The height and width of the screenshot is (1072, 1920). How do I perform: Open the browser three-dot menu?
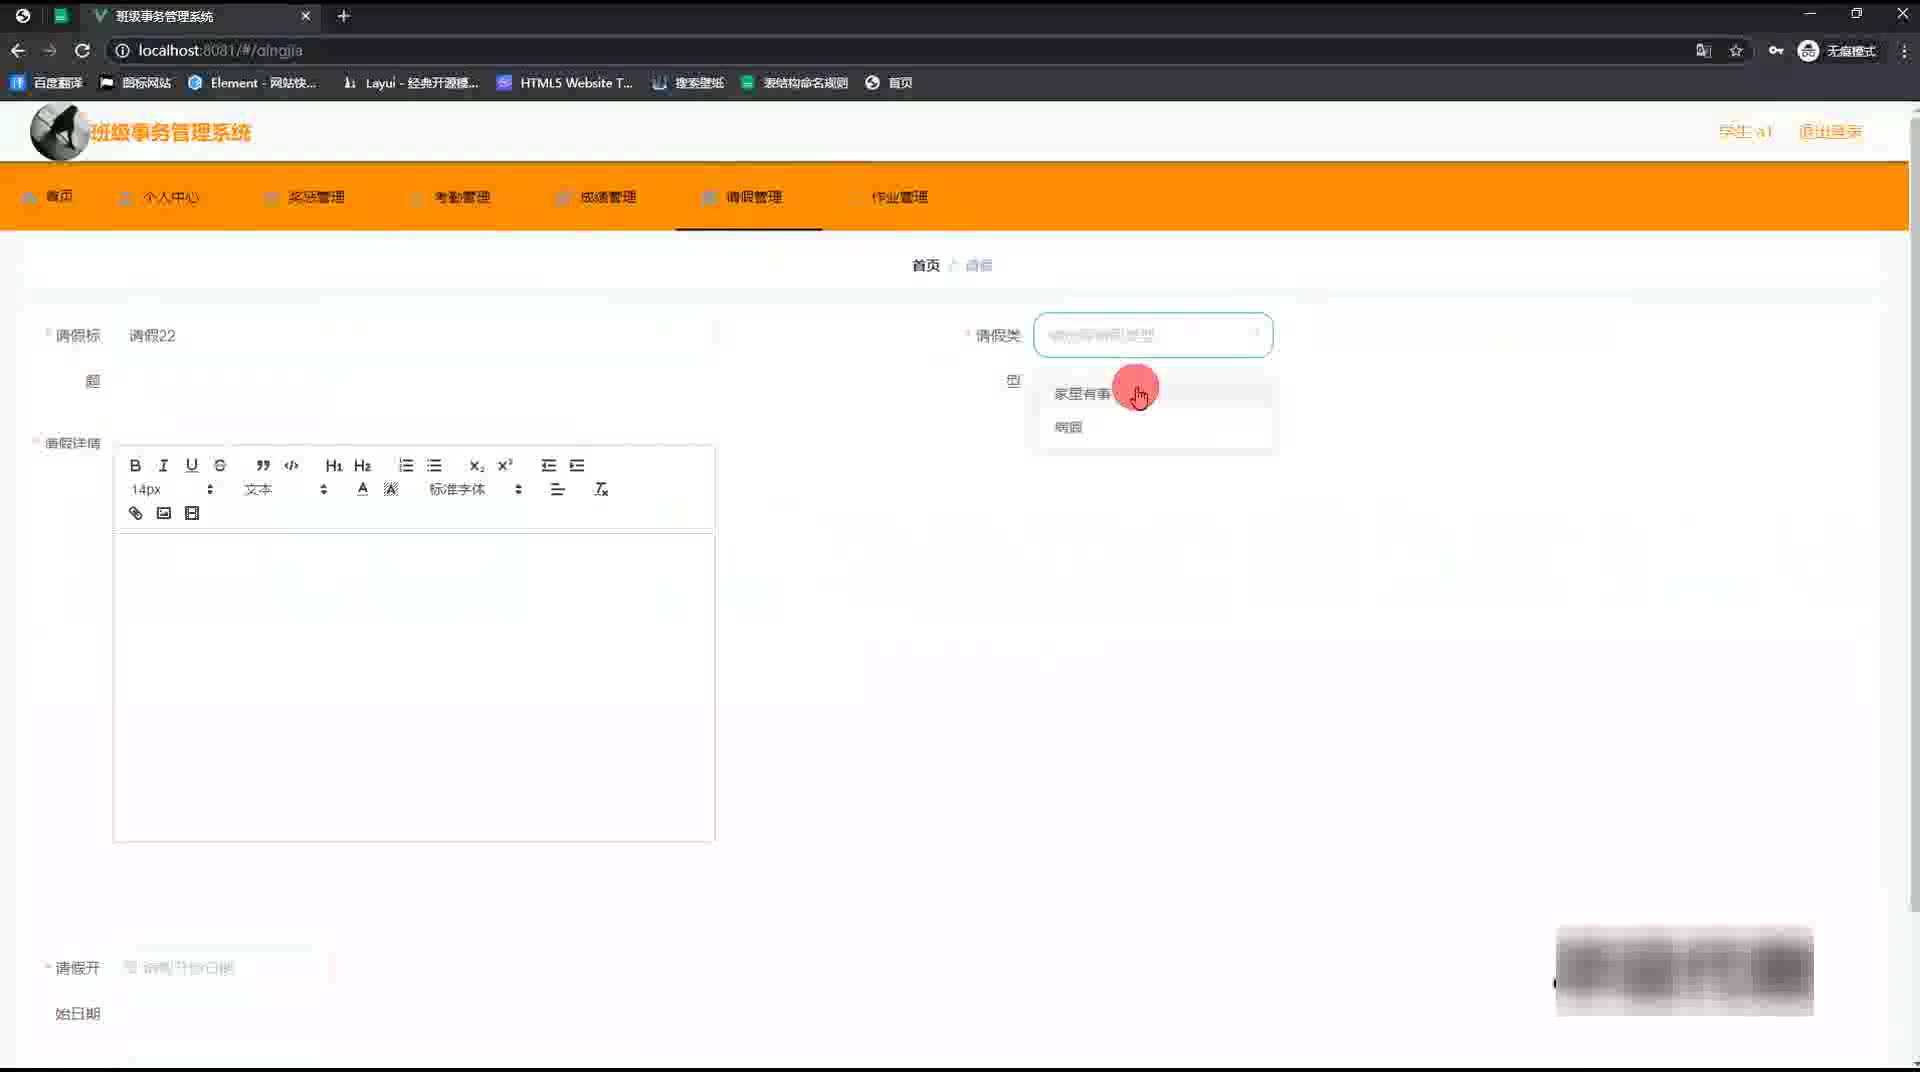(1904, 50)
